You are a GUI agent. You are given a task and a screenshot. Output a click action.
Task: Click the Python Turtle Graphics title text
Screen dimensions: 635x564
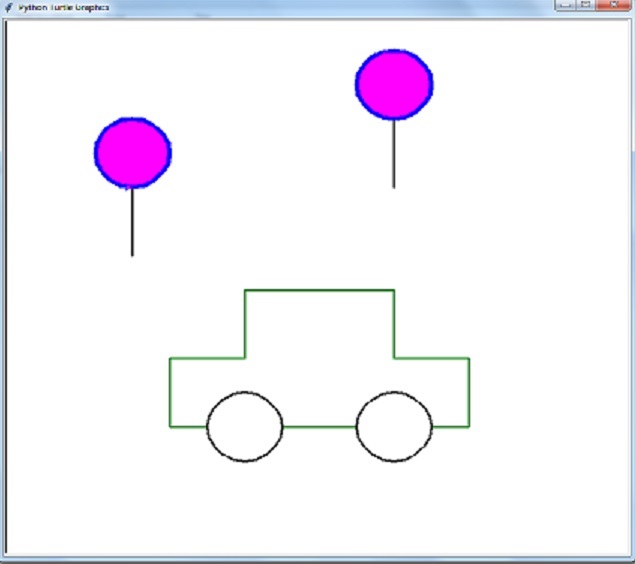tap(64, 8)
